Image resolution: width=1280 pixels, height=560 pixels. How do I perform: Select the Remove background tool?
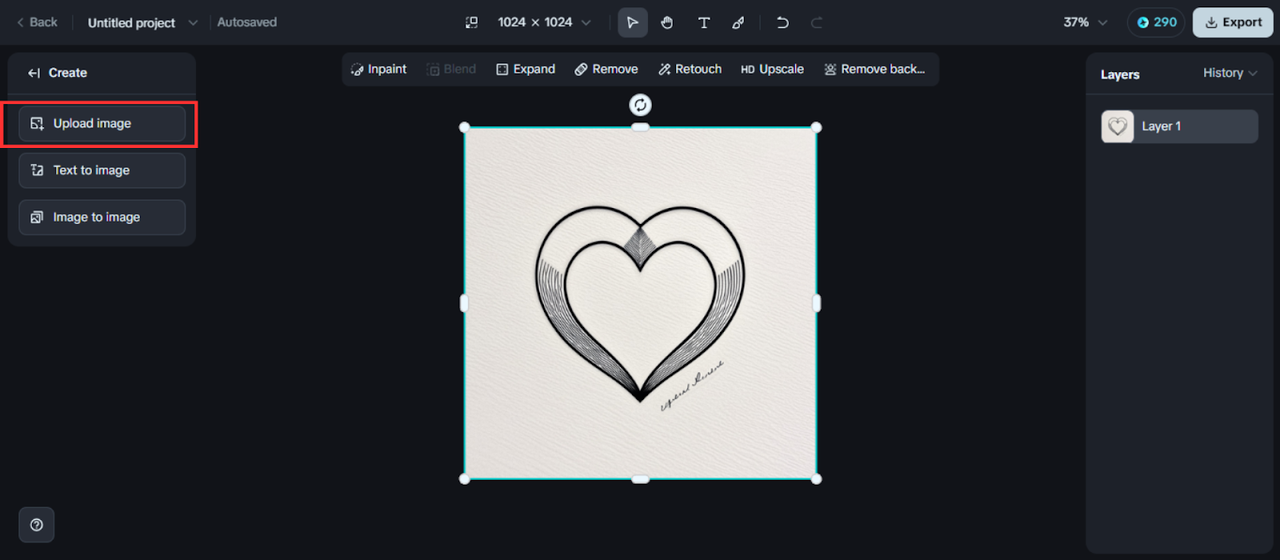(875, 69)
